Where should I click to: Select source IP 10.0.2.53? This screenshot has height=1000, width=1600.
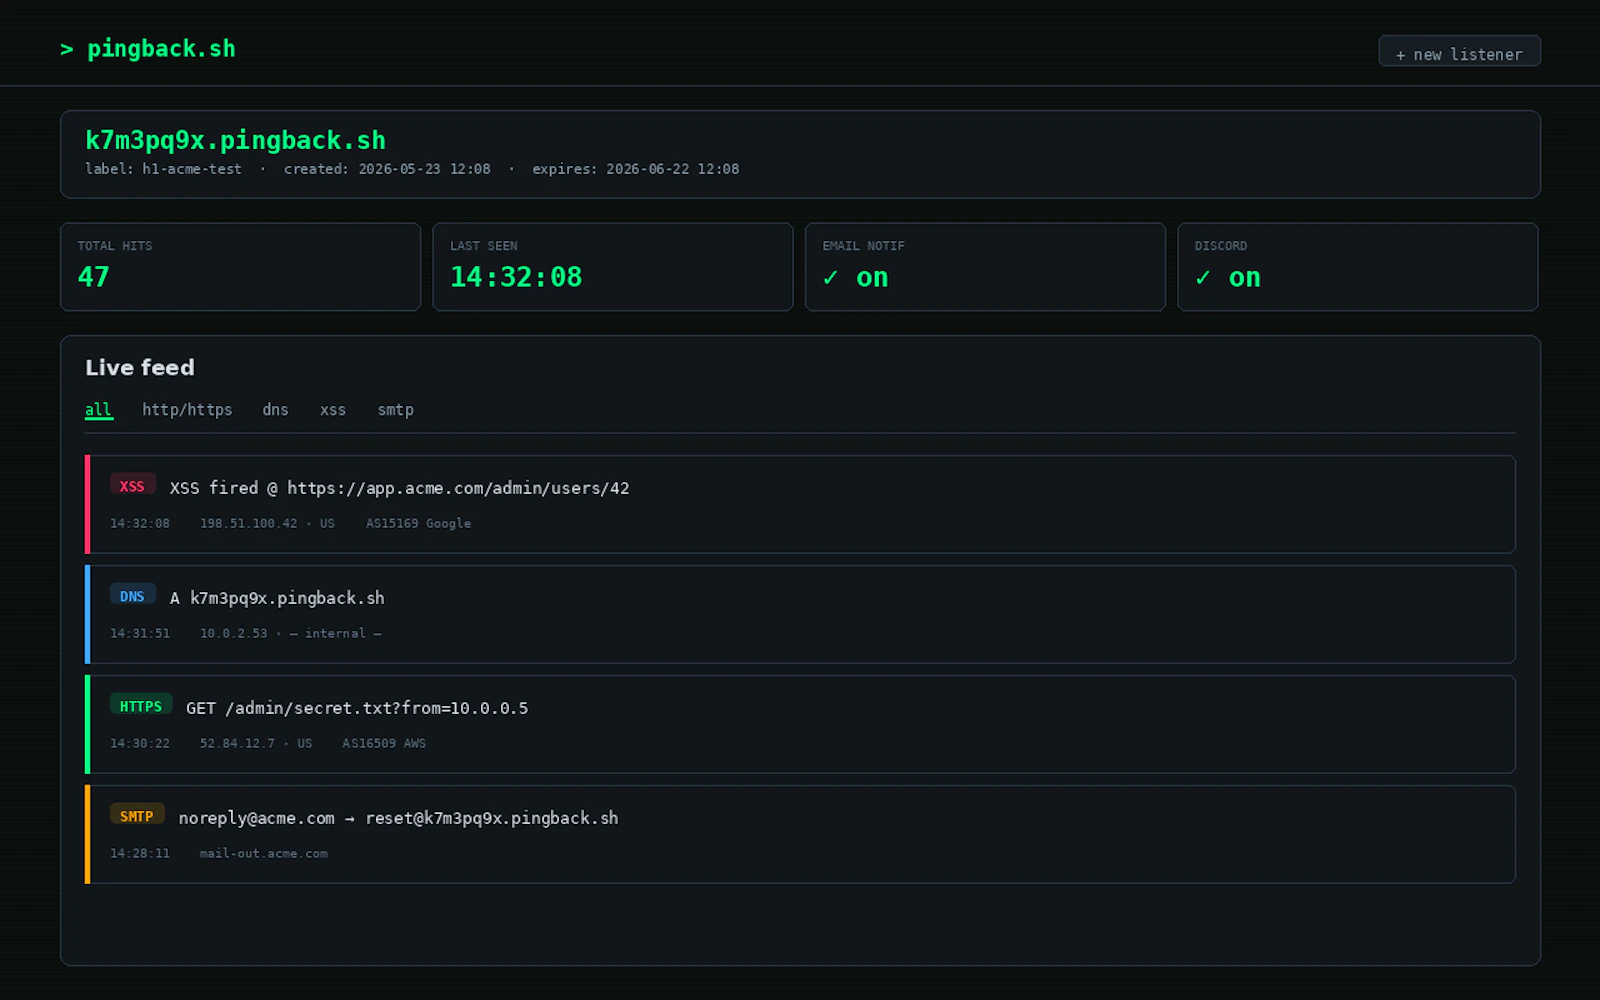point(234,634)
